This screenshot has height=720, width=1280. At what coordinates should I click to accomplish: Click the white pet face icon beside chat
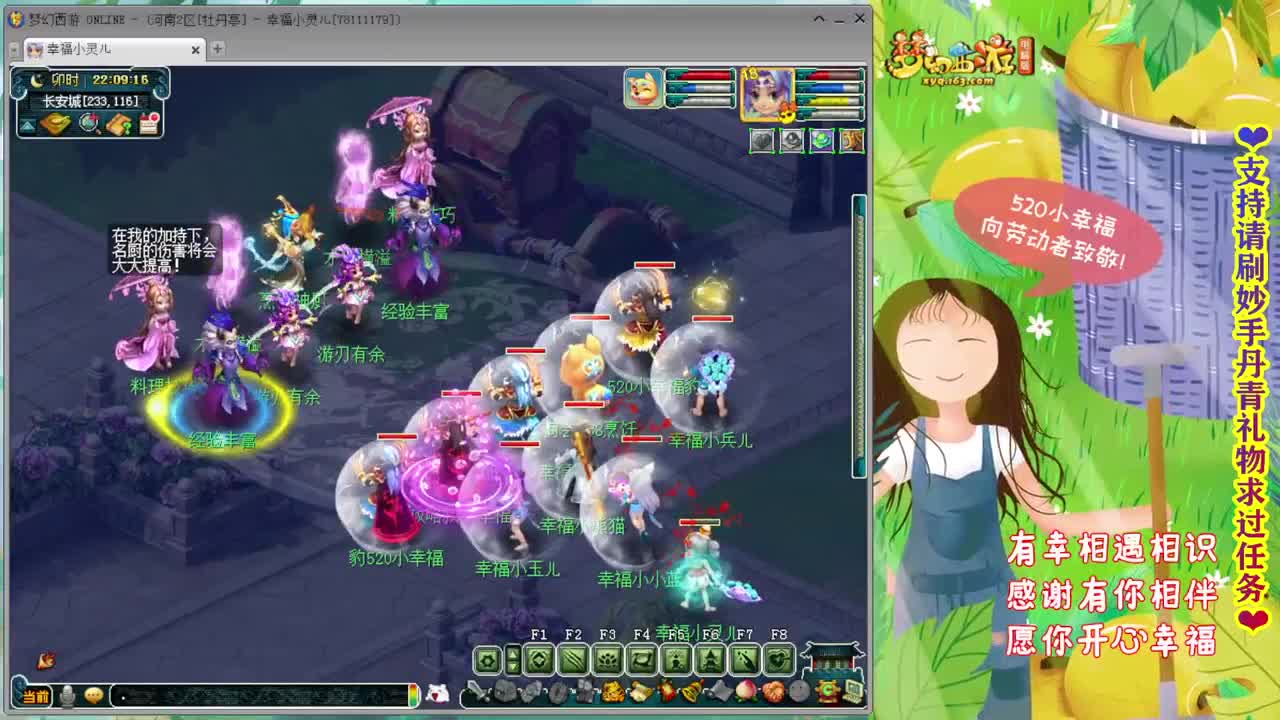(x=437, y=694)
